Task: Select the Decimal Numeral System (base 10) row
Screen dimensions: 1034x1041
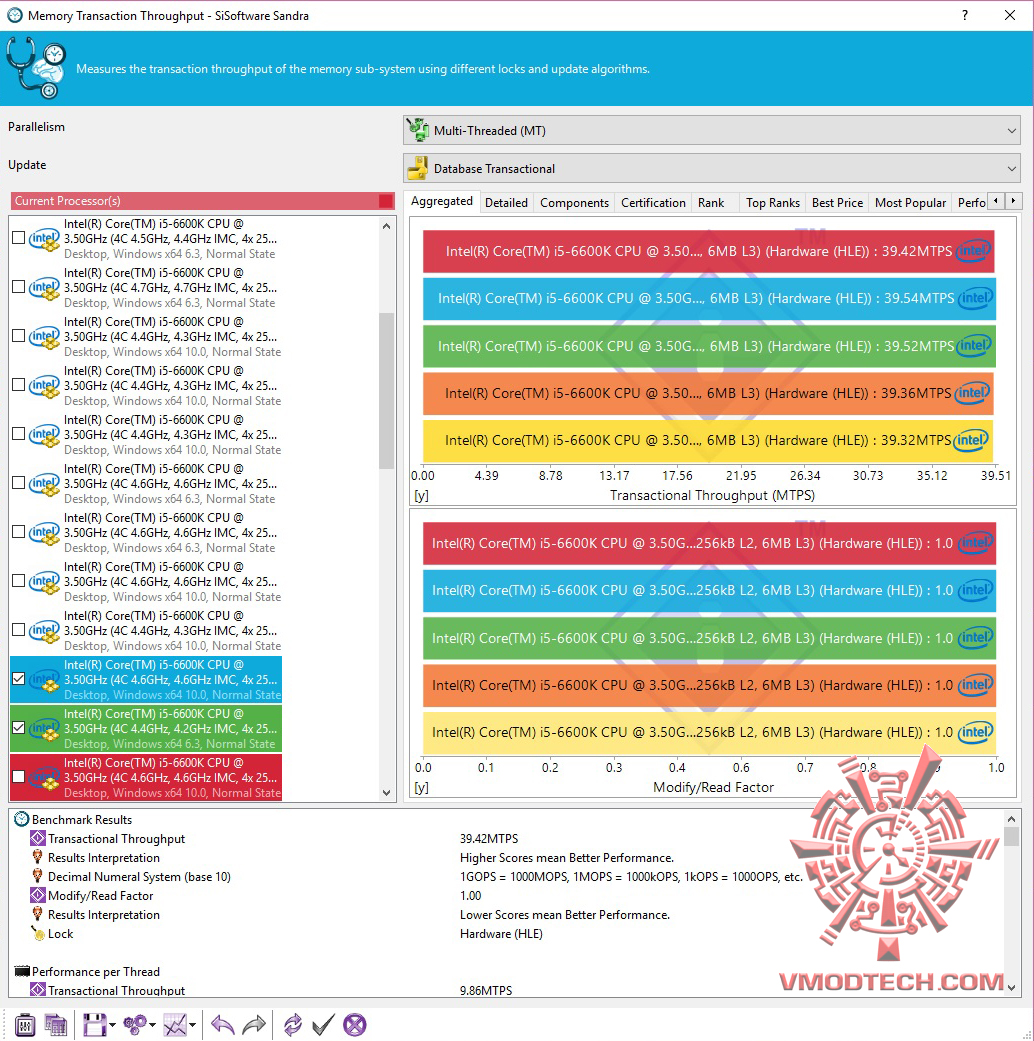Action: pyautogui.click(x=507, y=876)
